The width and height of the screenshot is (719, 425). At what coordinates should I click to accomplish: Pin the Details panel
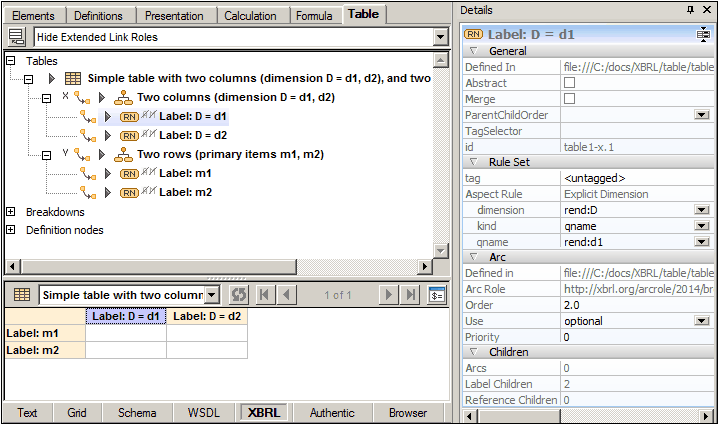pos(690,9)
